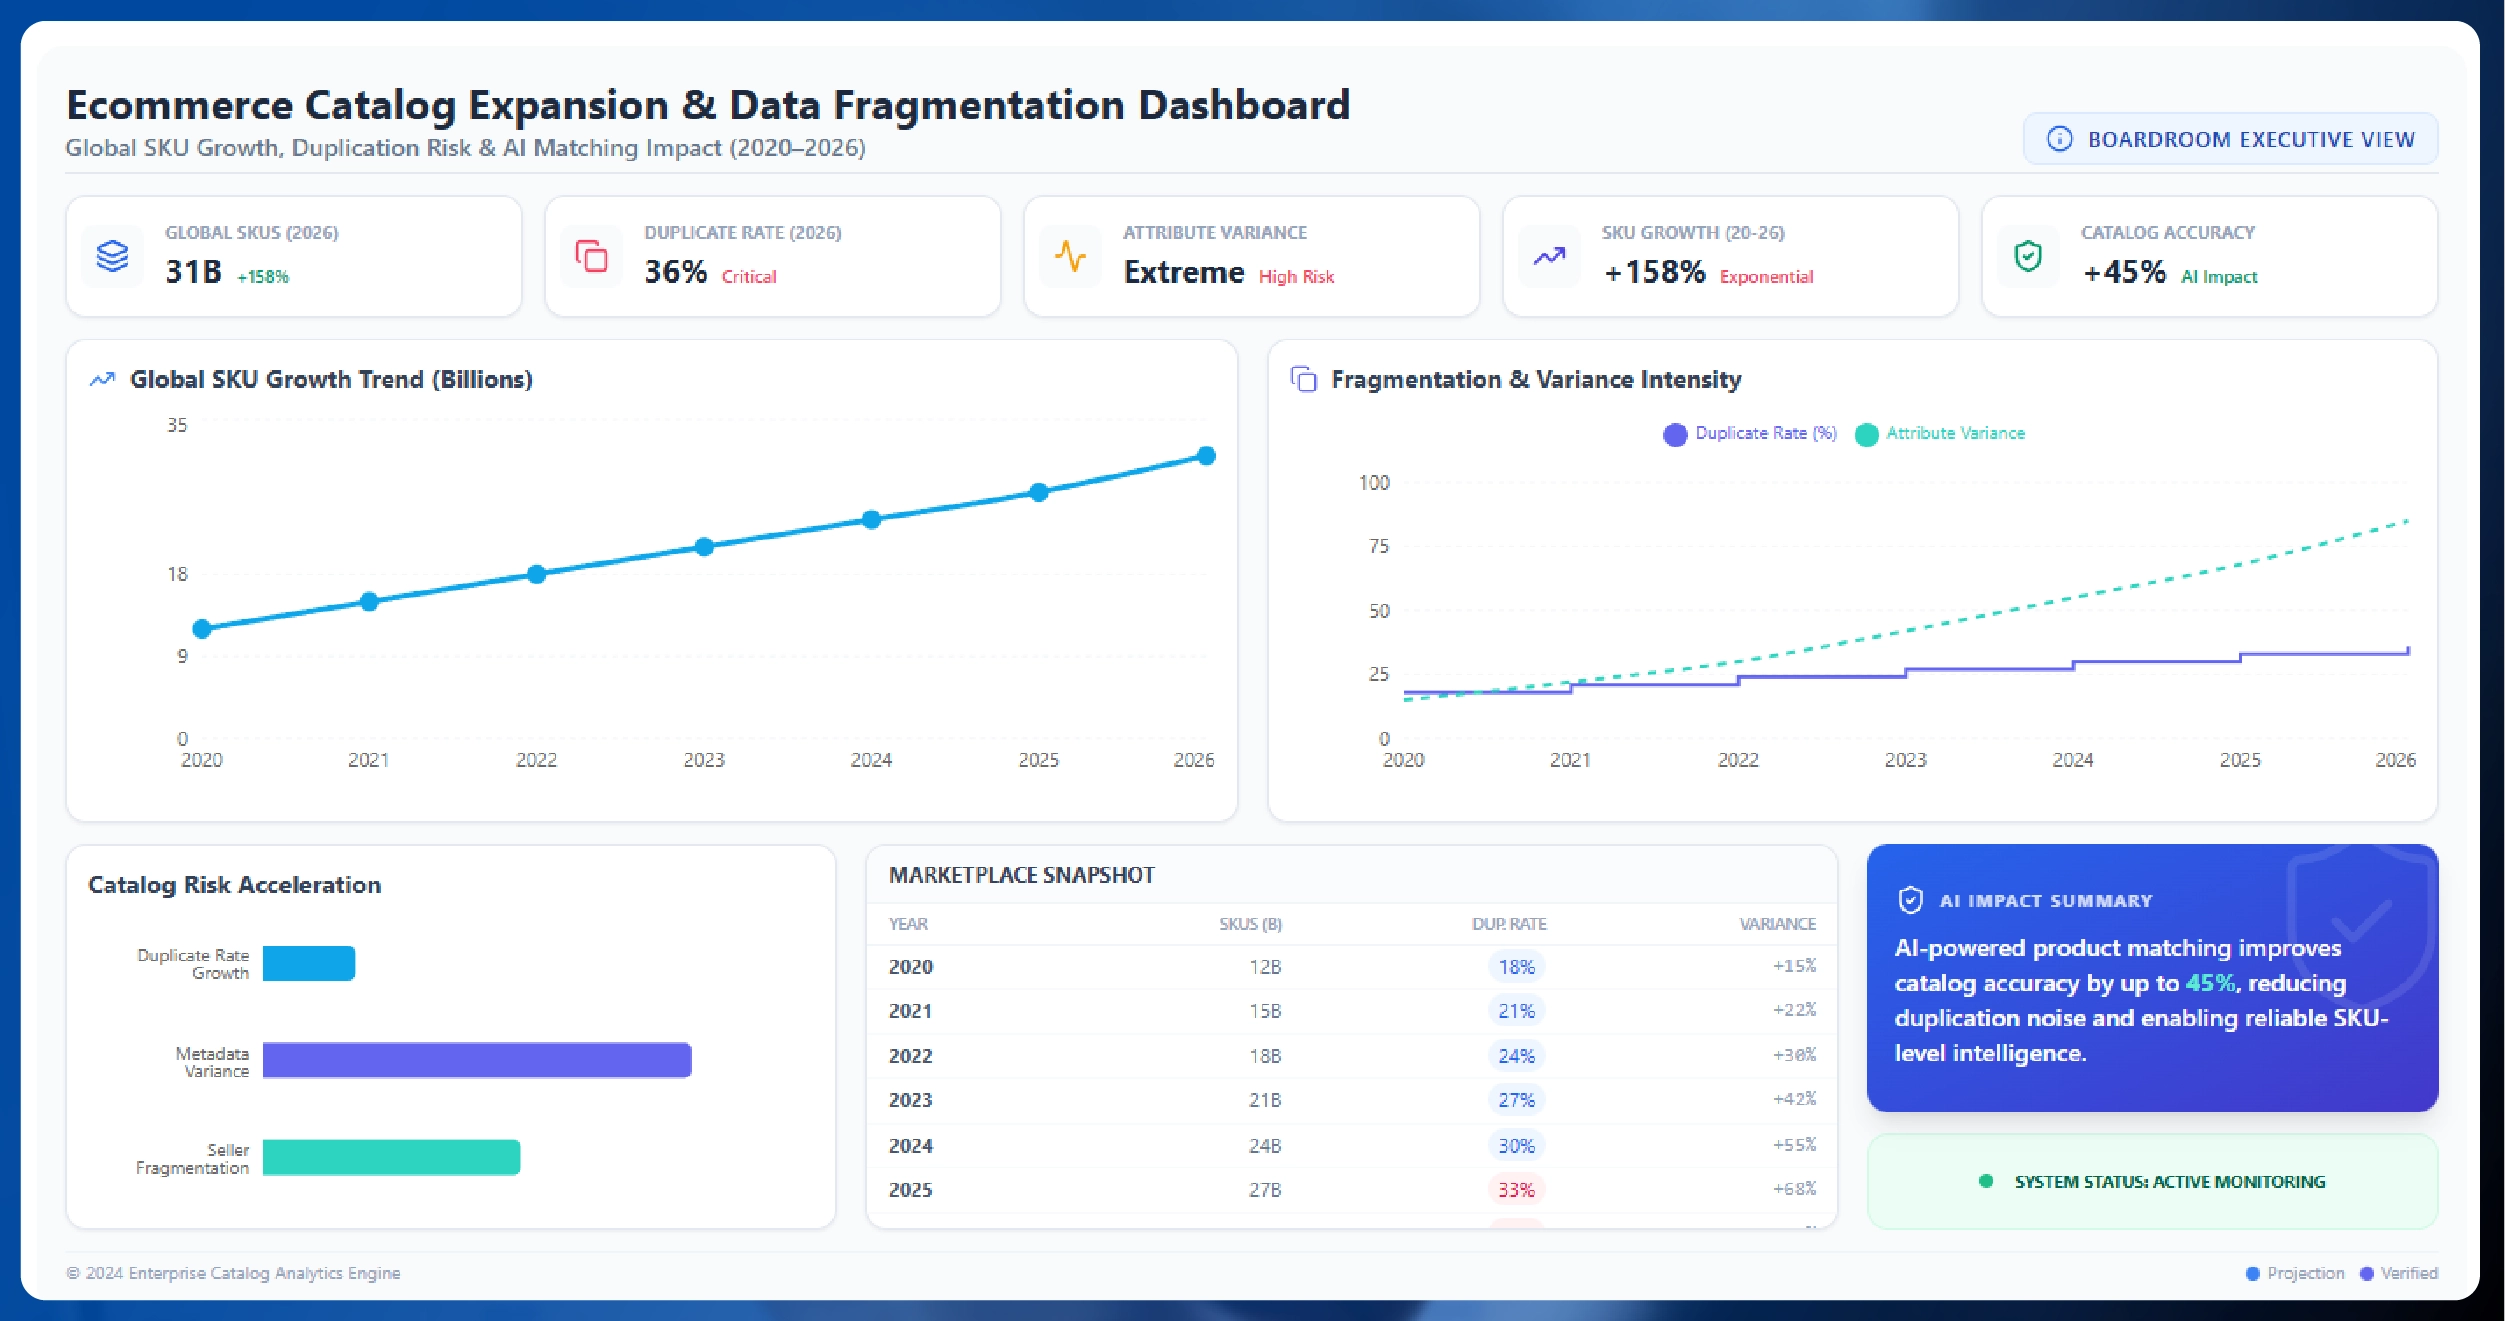Screen dimensions: 2505x1321
Task: Click the Seller Fragmentation teal bar
Action: point(391,1157)
